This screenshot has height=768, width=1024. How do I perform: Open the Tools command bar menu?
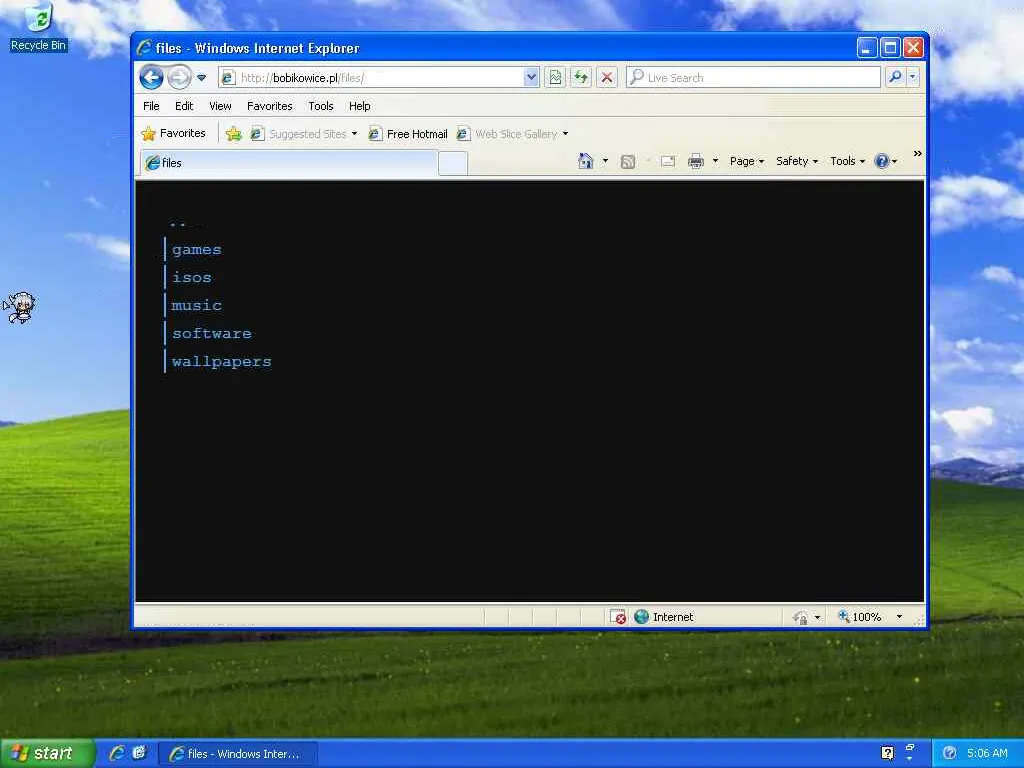847,161
